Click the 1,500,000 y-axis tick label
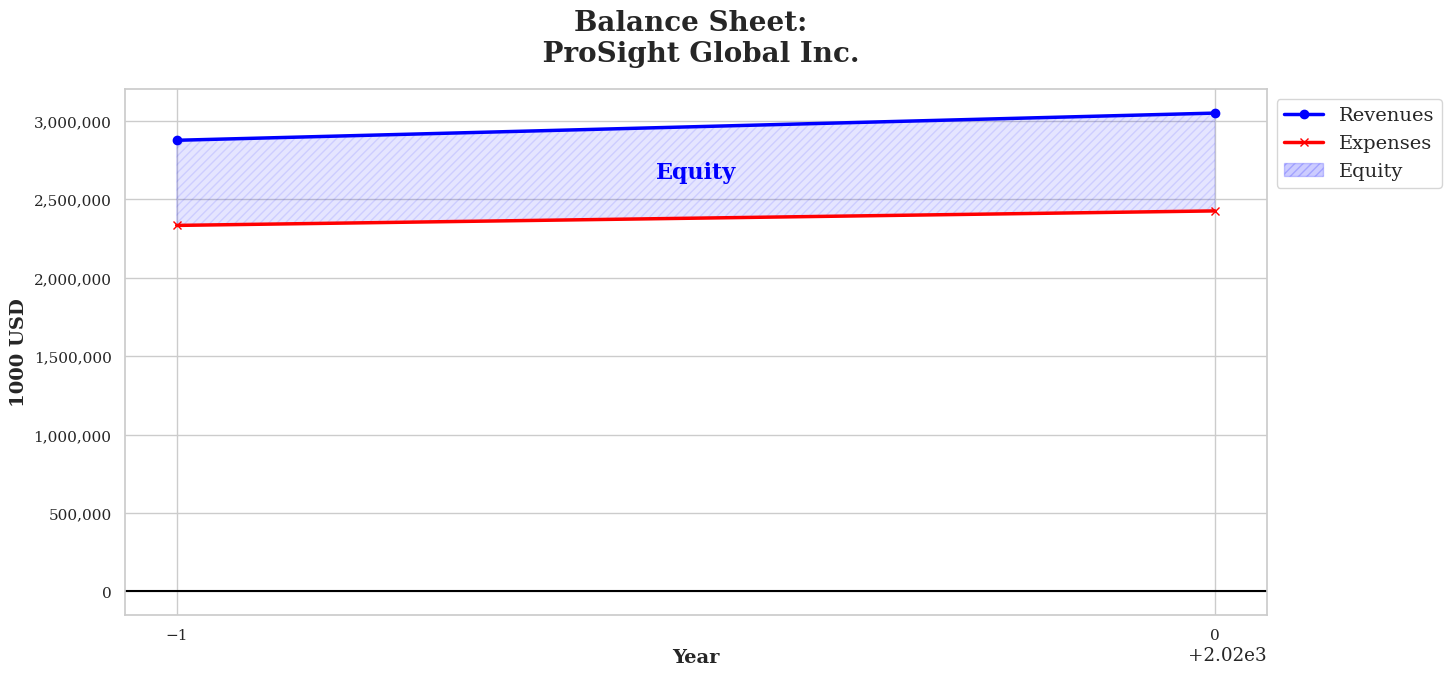 click(x=72, y=357)
